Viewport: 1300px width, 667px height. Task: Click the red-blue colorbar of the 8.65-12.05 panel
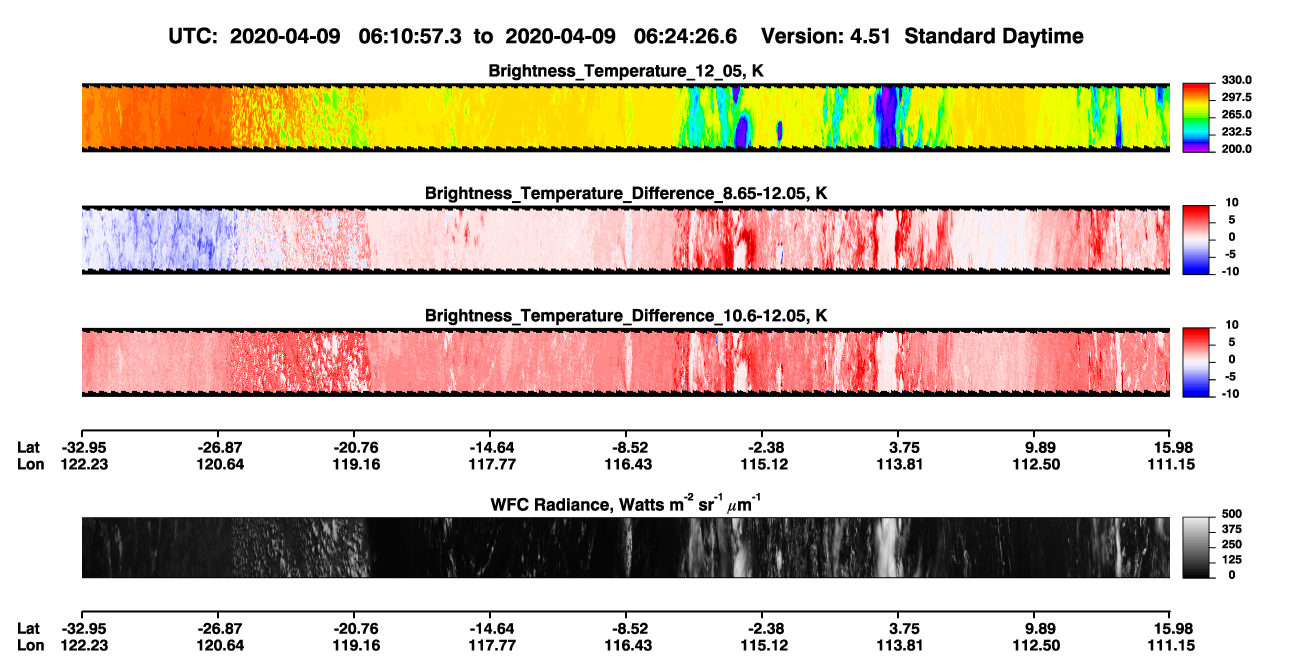(1198, 239)
